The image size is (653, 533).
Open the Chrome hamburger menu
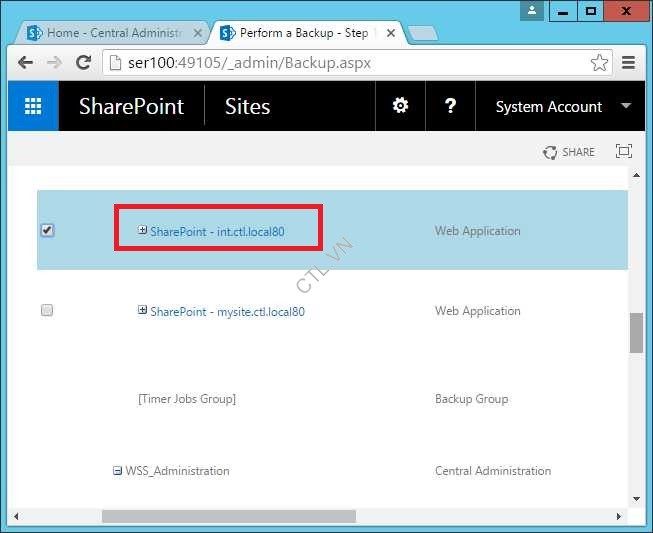pyautogui.click(x=628, y=63)
